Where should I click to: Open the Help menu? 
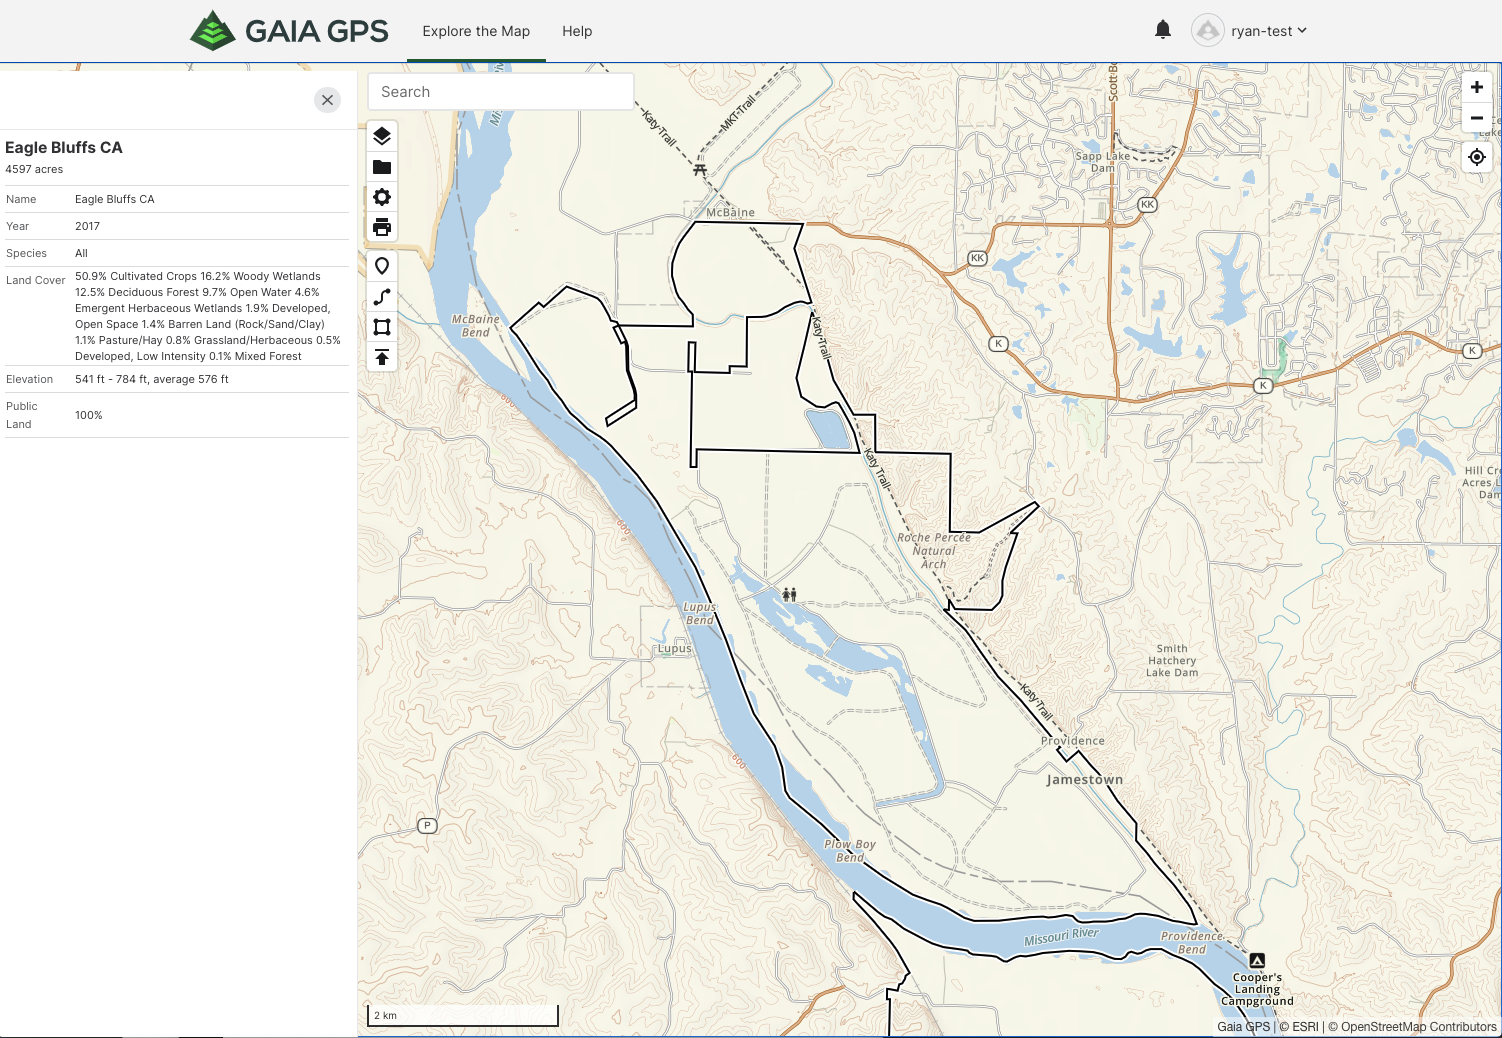[577, 31]
